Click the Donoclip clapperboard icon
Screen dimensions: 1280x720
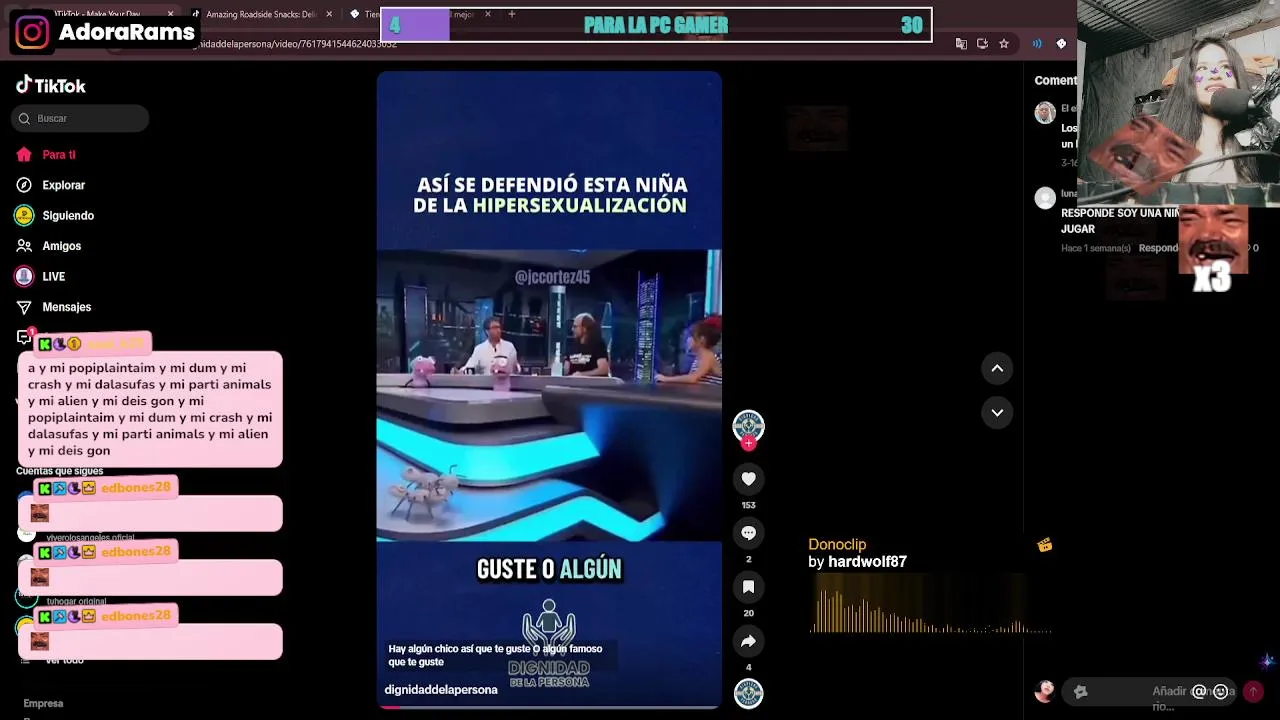(1044, 545)
